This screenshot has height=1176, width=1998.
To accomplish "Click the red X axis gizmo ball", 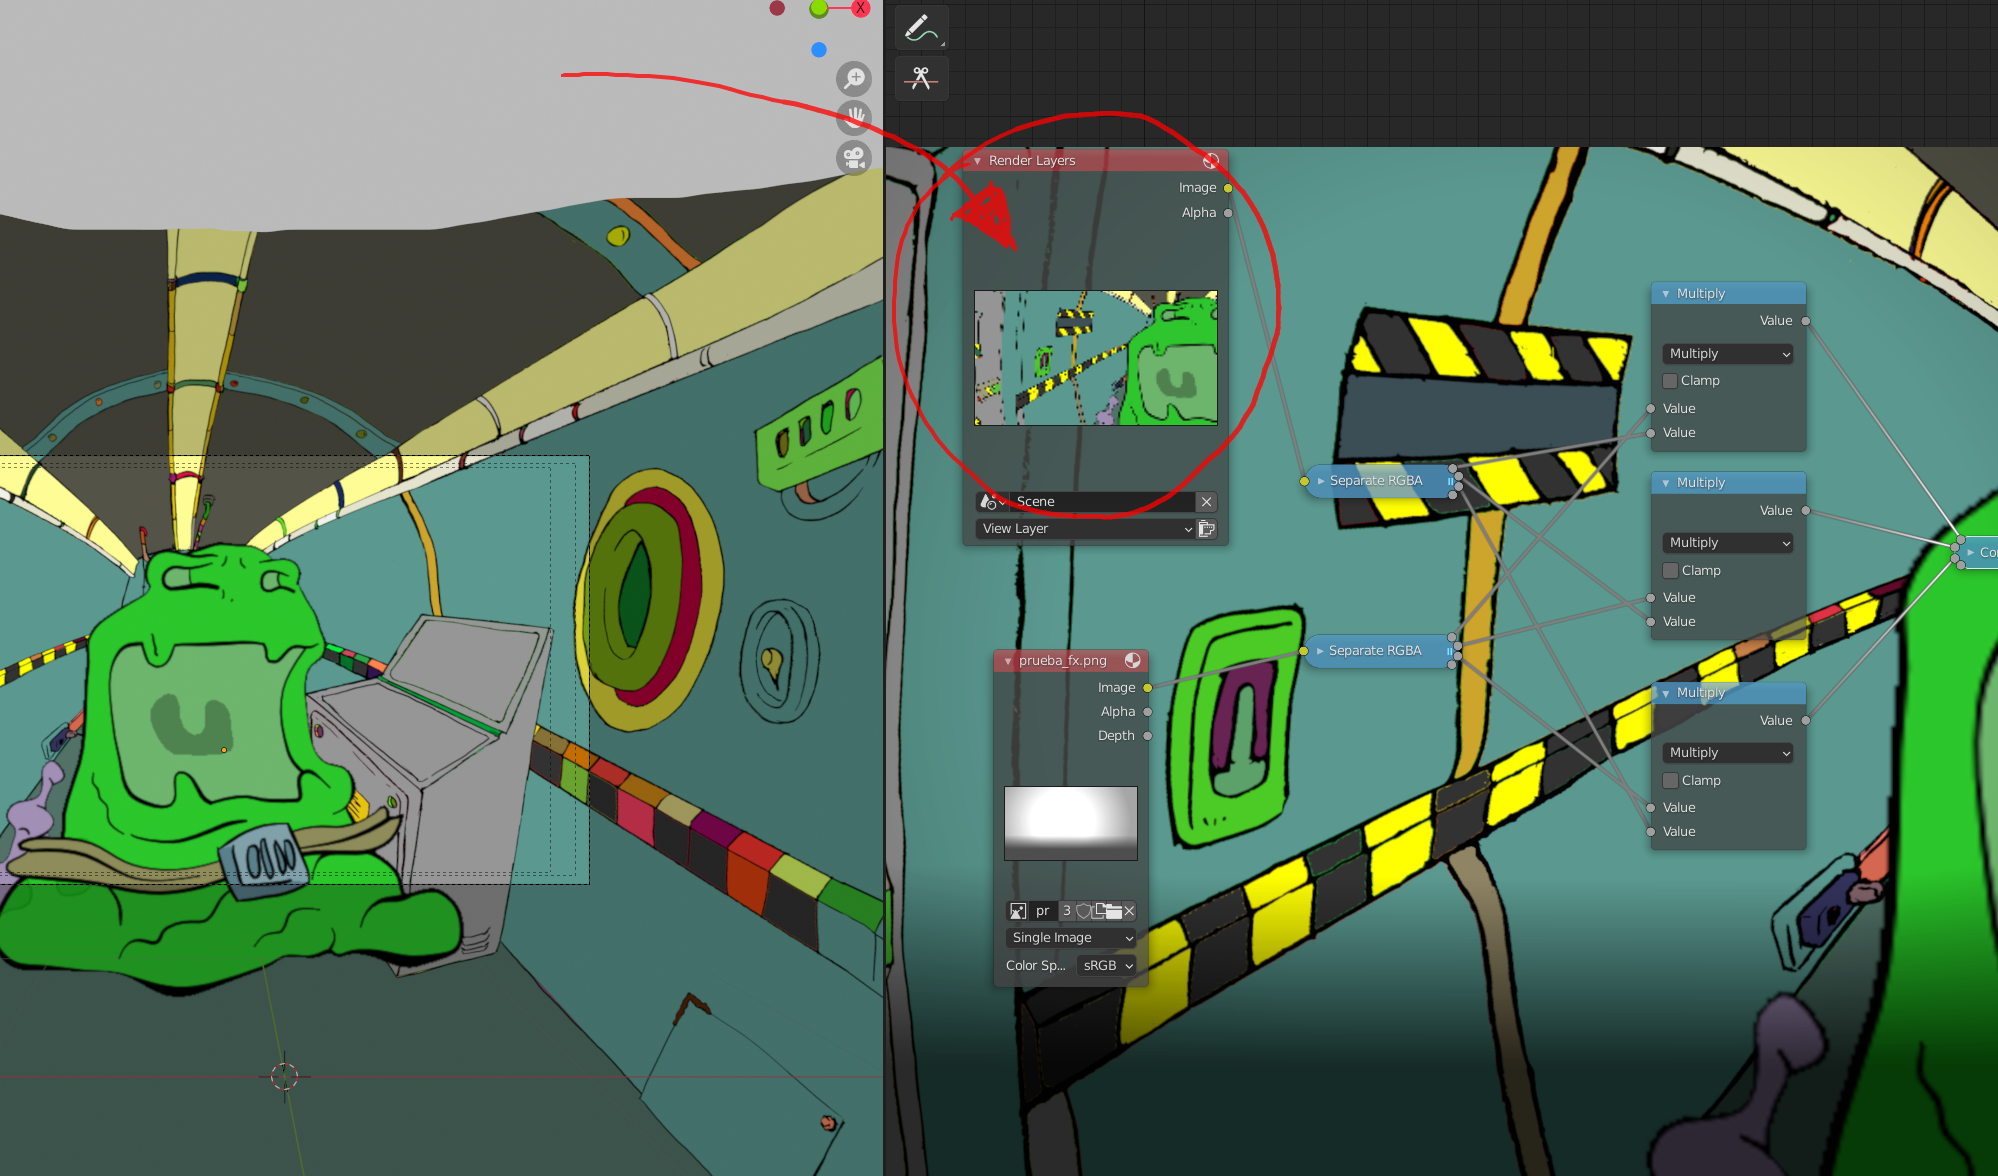I will point(860,8).
